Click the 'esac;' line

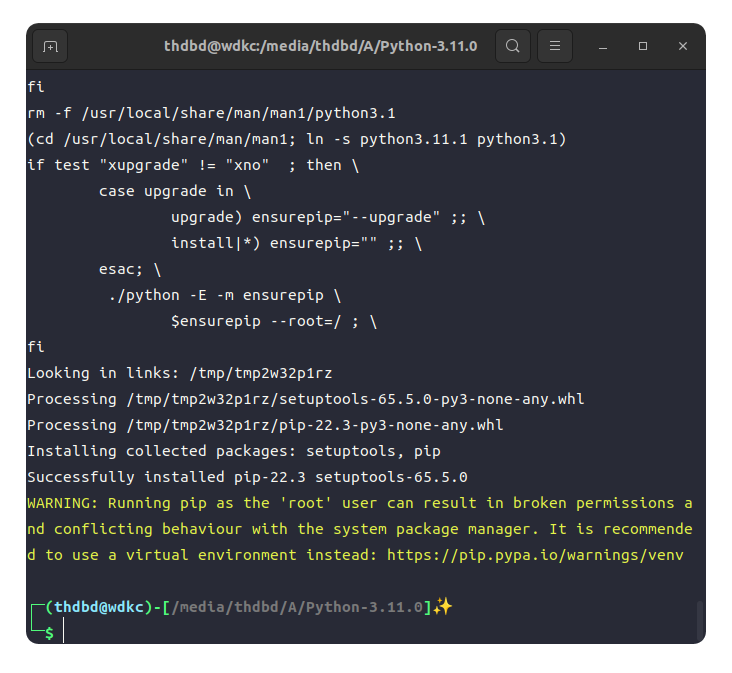(x=130, y=269)
